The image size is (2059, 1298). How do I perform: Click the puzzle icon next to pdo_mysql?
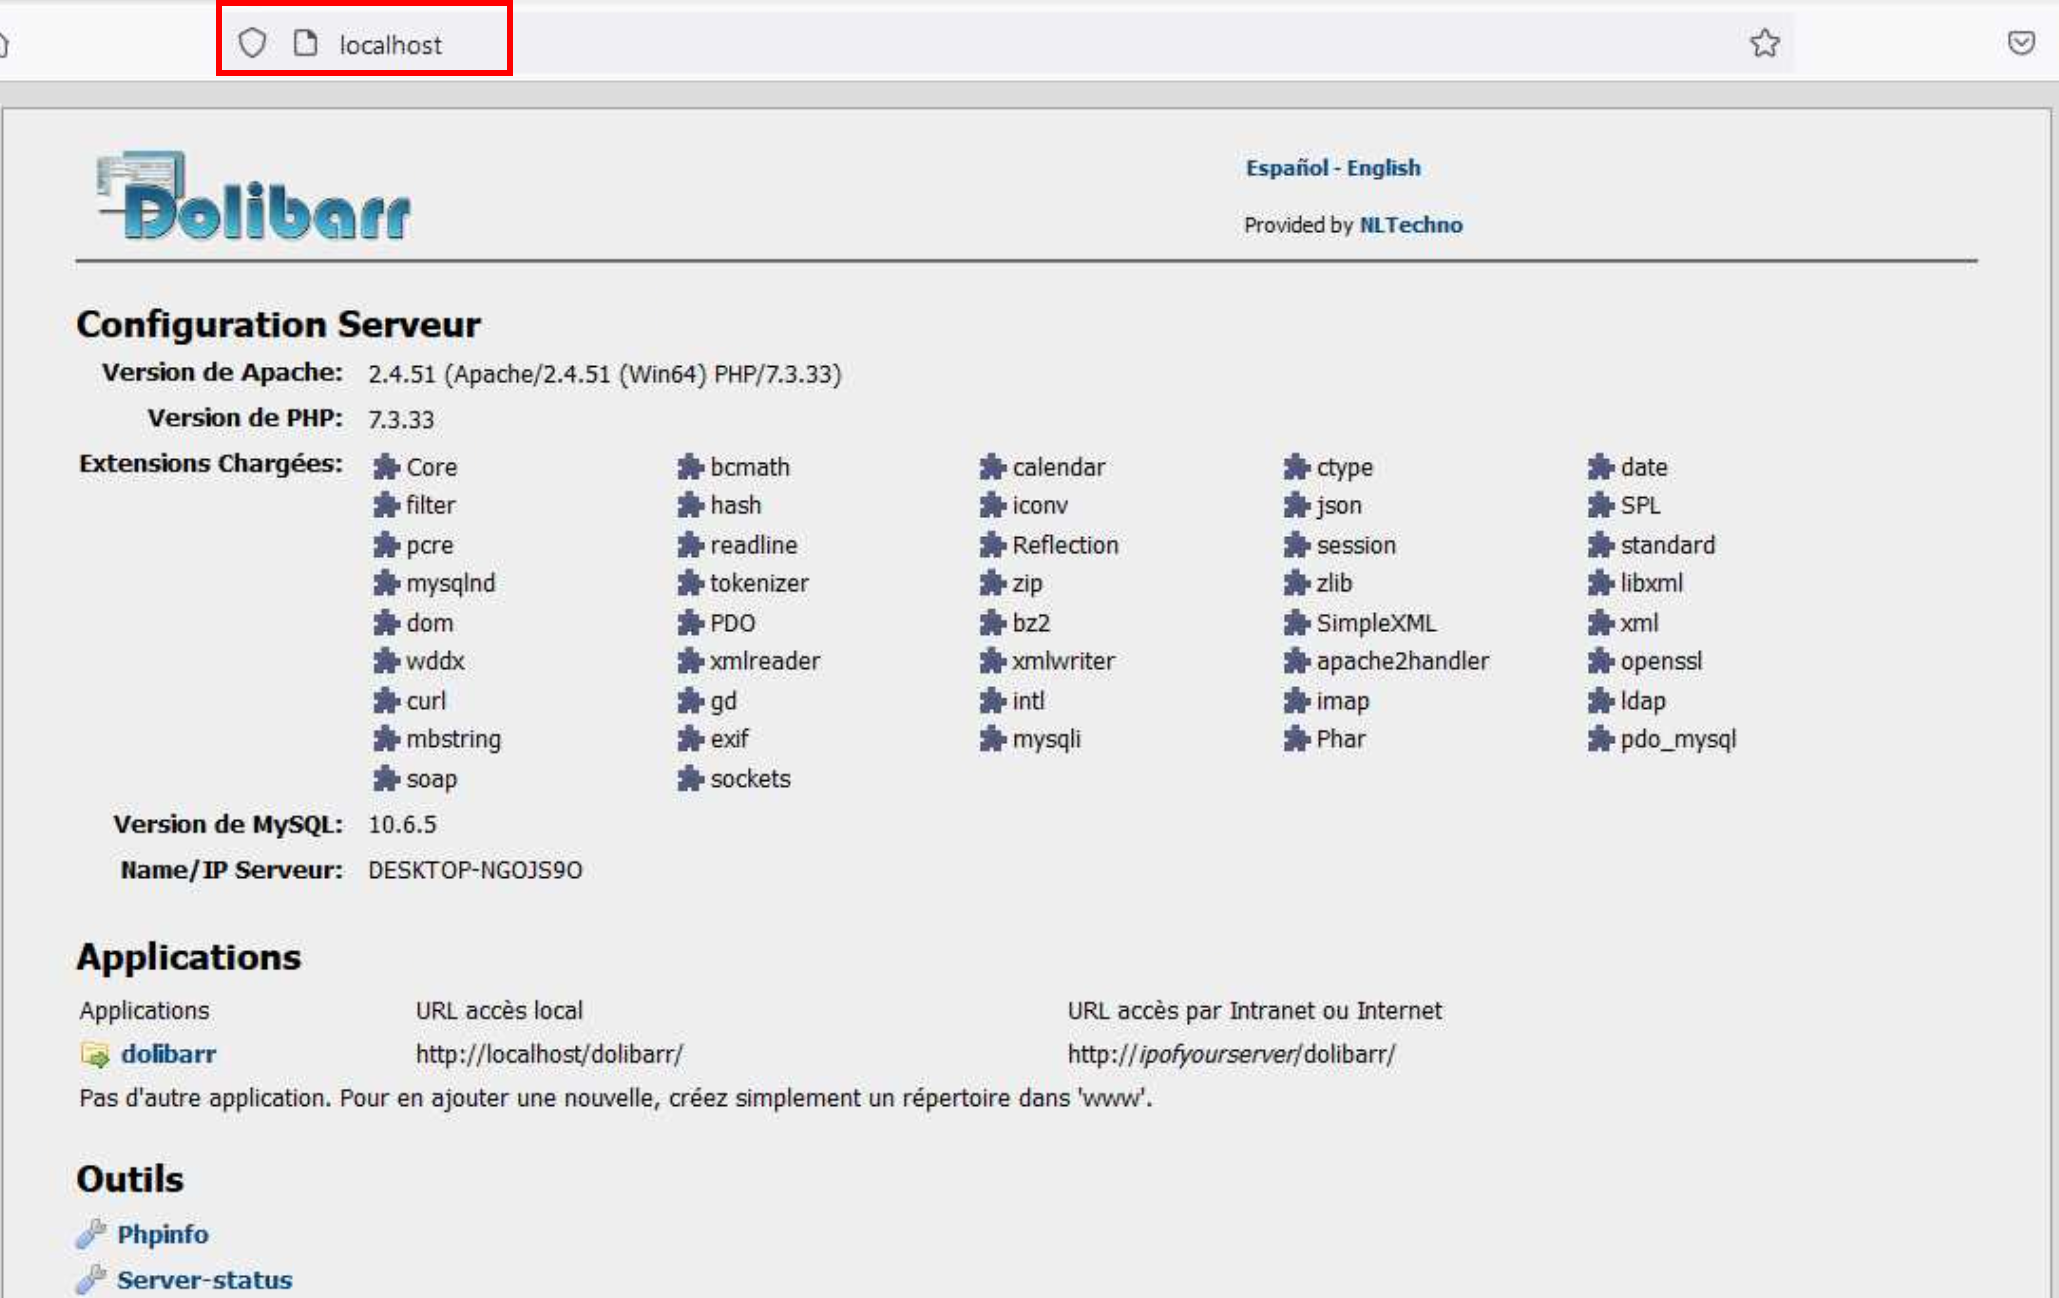(1600, 739)
